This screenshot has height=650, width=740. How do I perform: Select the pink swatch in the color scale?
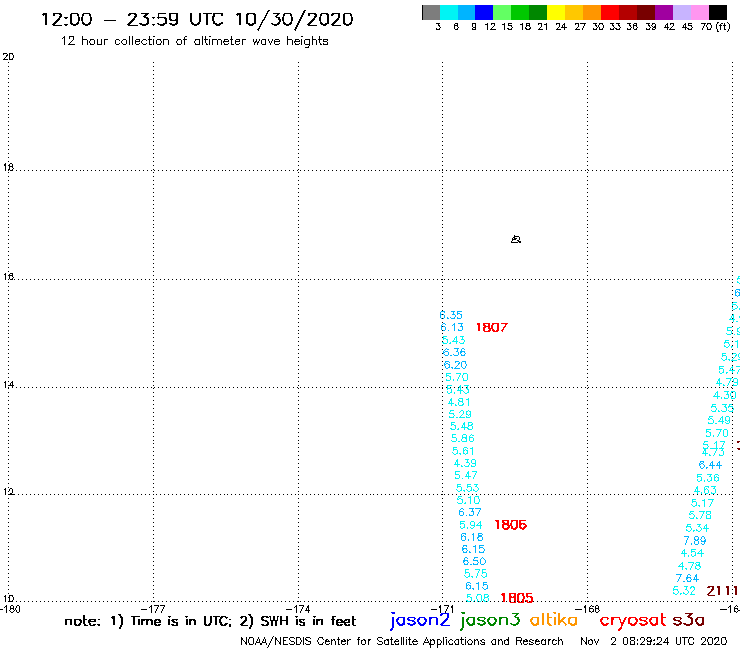[x=700, y=12]
